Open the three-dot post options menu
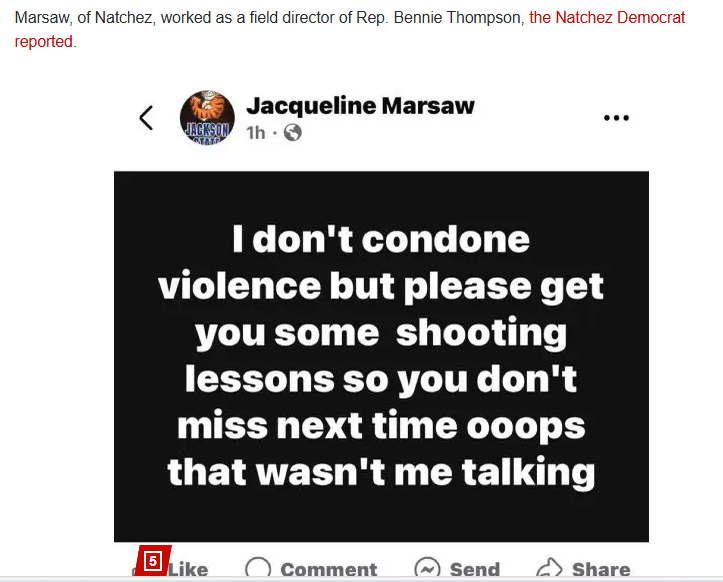 (x=616, y=118)
